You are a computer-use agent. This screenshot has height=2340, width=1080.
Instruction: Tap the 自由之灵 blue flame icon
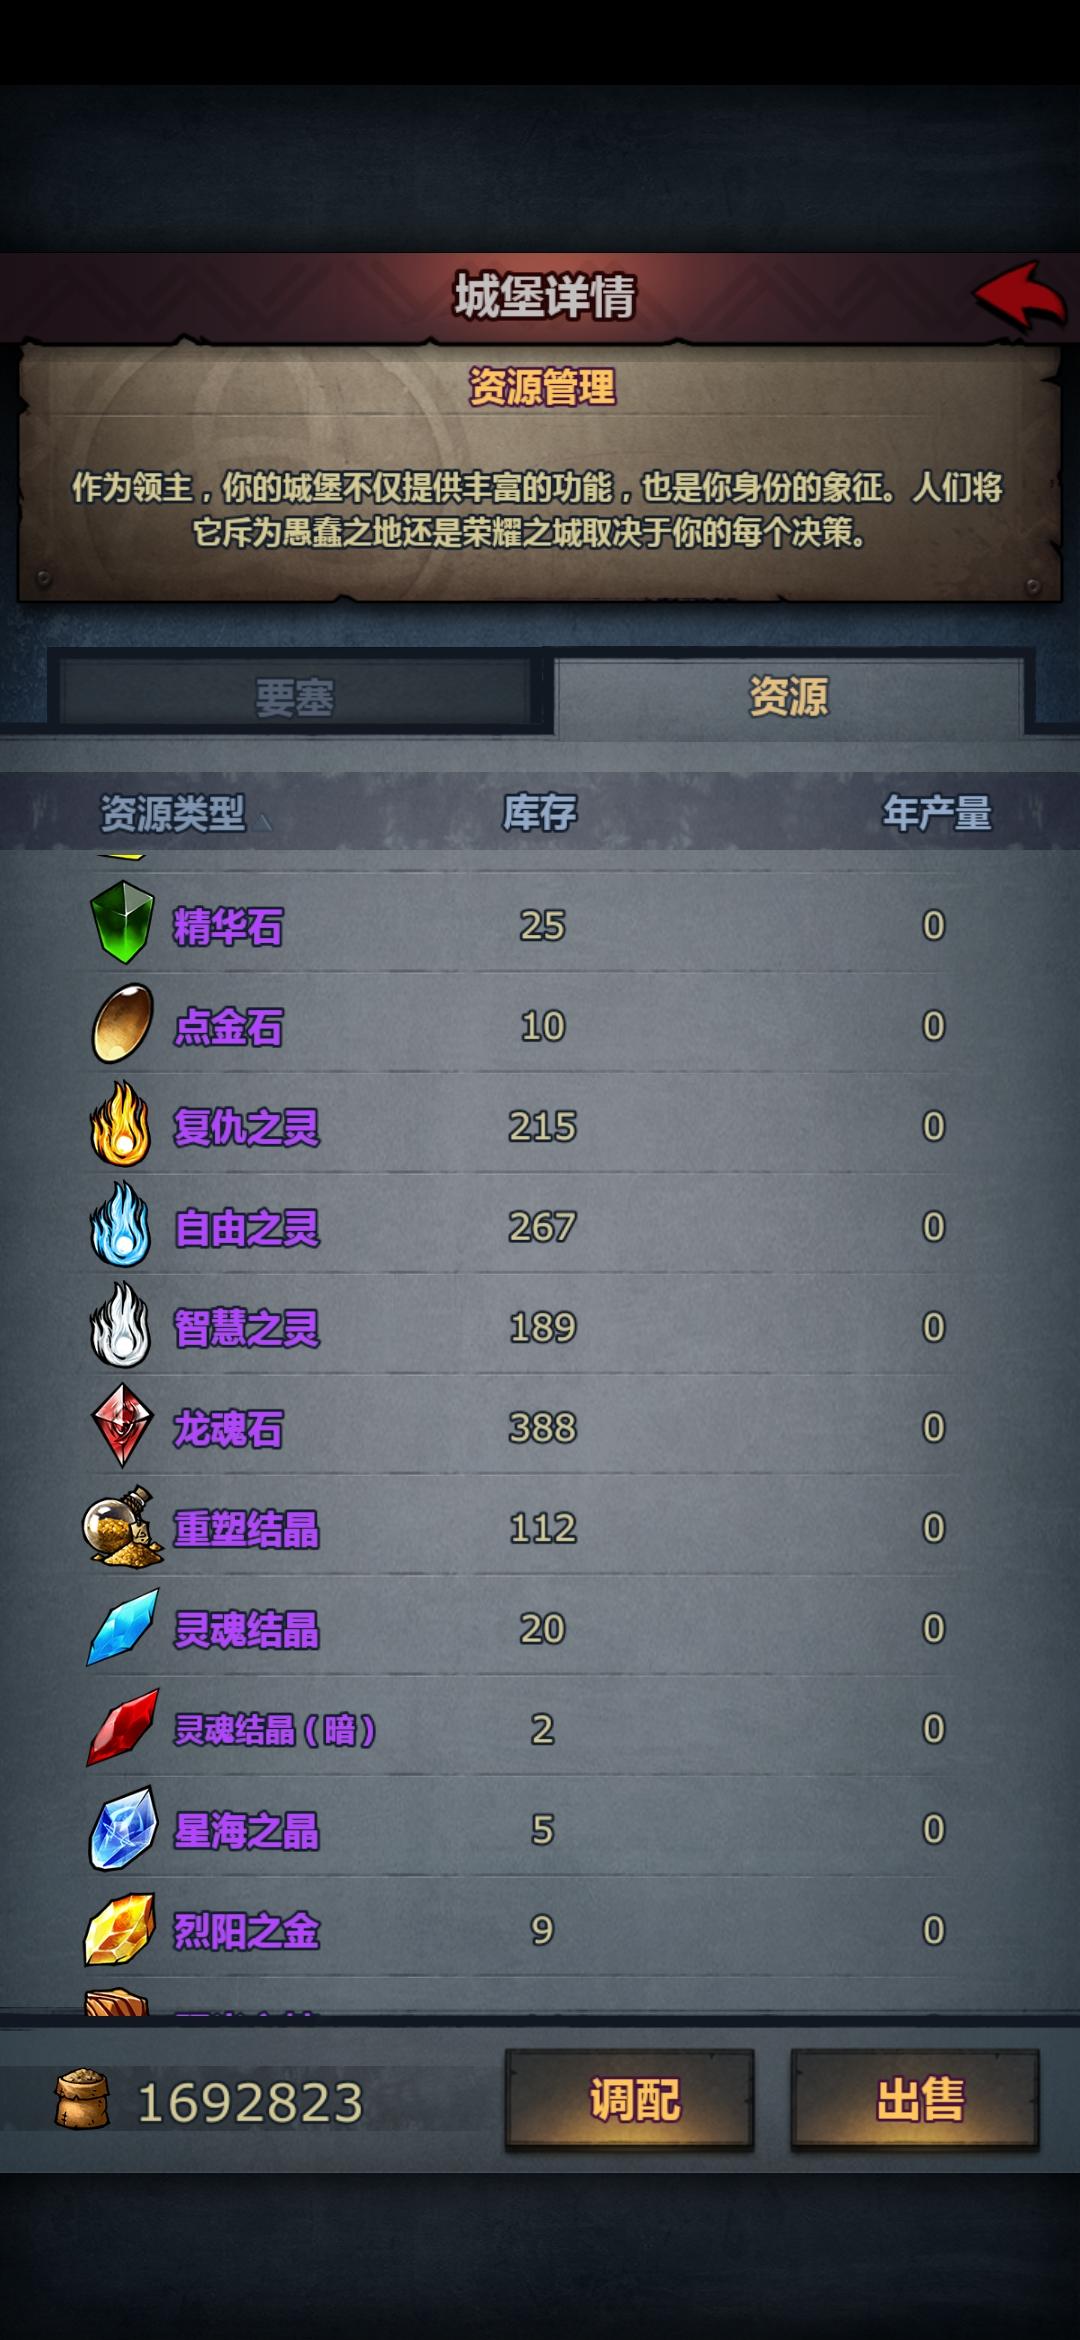point(121,1224)
